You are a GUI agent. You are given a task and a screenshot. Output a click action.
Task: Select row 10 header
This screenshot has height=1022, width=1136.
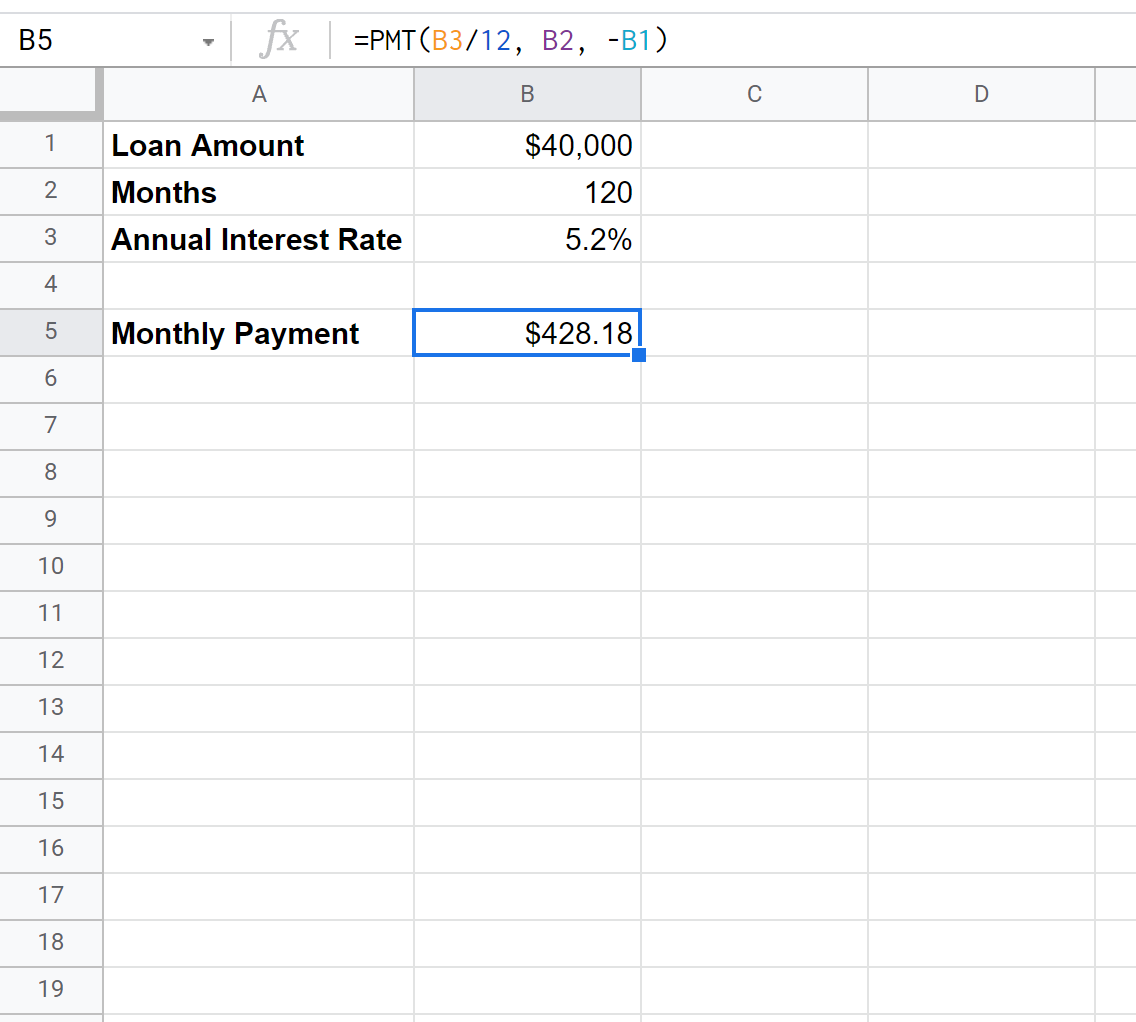[51, 566]
